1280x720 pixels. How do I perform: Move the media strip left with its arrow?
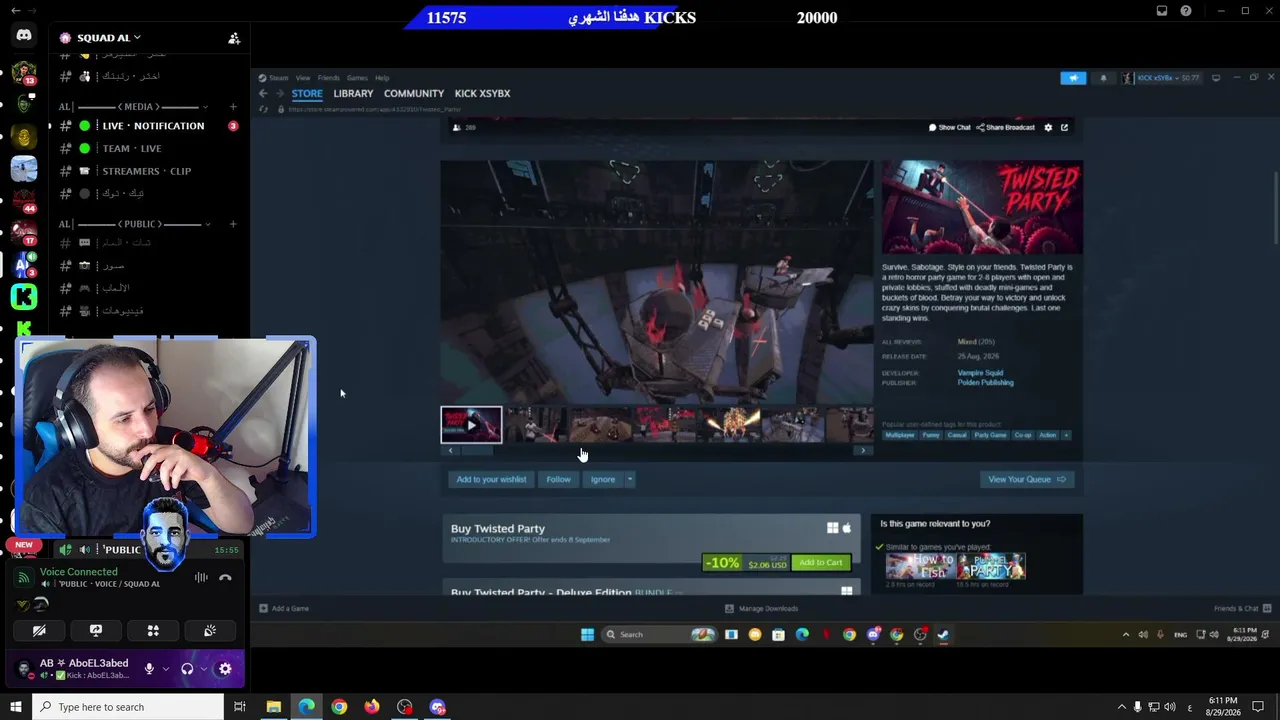(450, 451)
